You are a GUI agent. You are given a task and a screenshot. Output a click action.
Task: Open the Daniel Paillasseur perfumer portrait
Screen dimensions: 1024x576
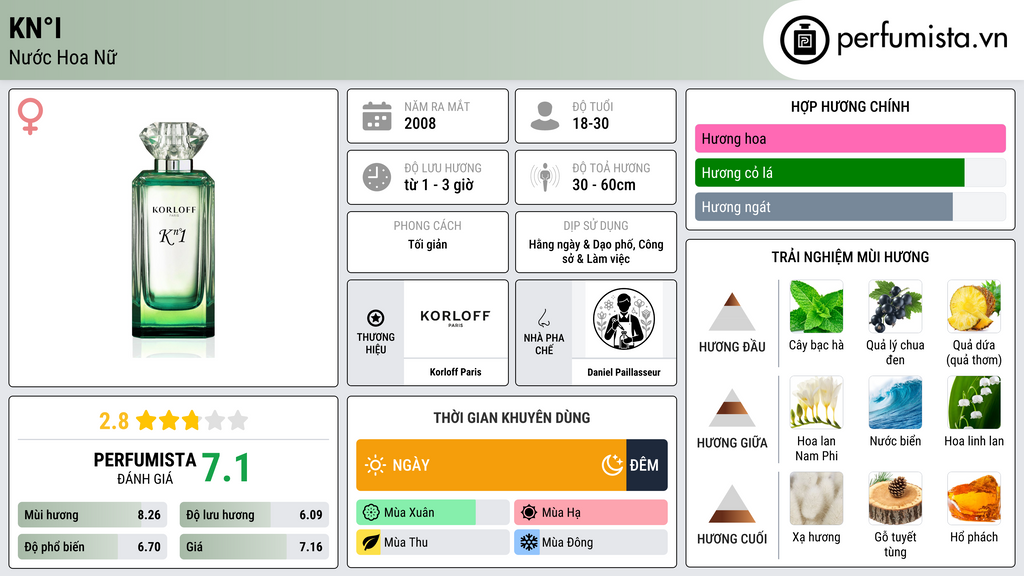pos(624,319)
